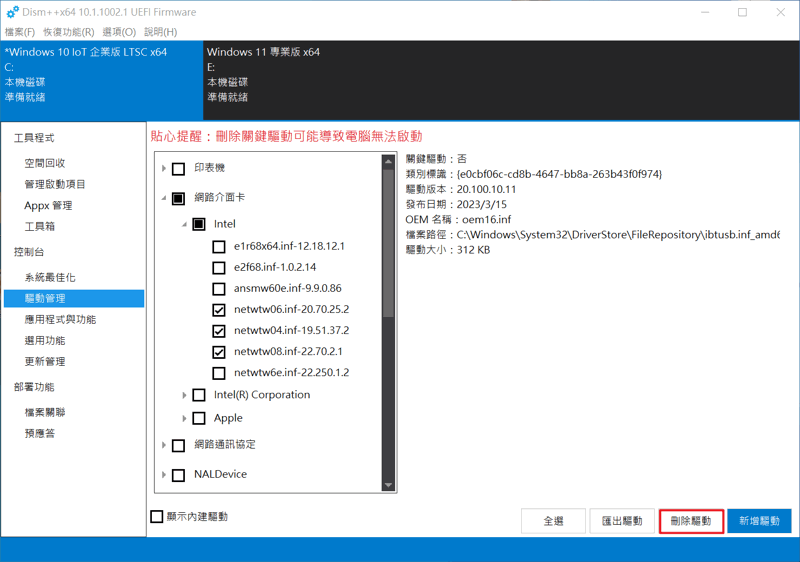
Task: Open 管理啟動項目 in the sidebar
Action: coord(55,184)
